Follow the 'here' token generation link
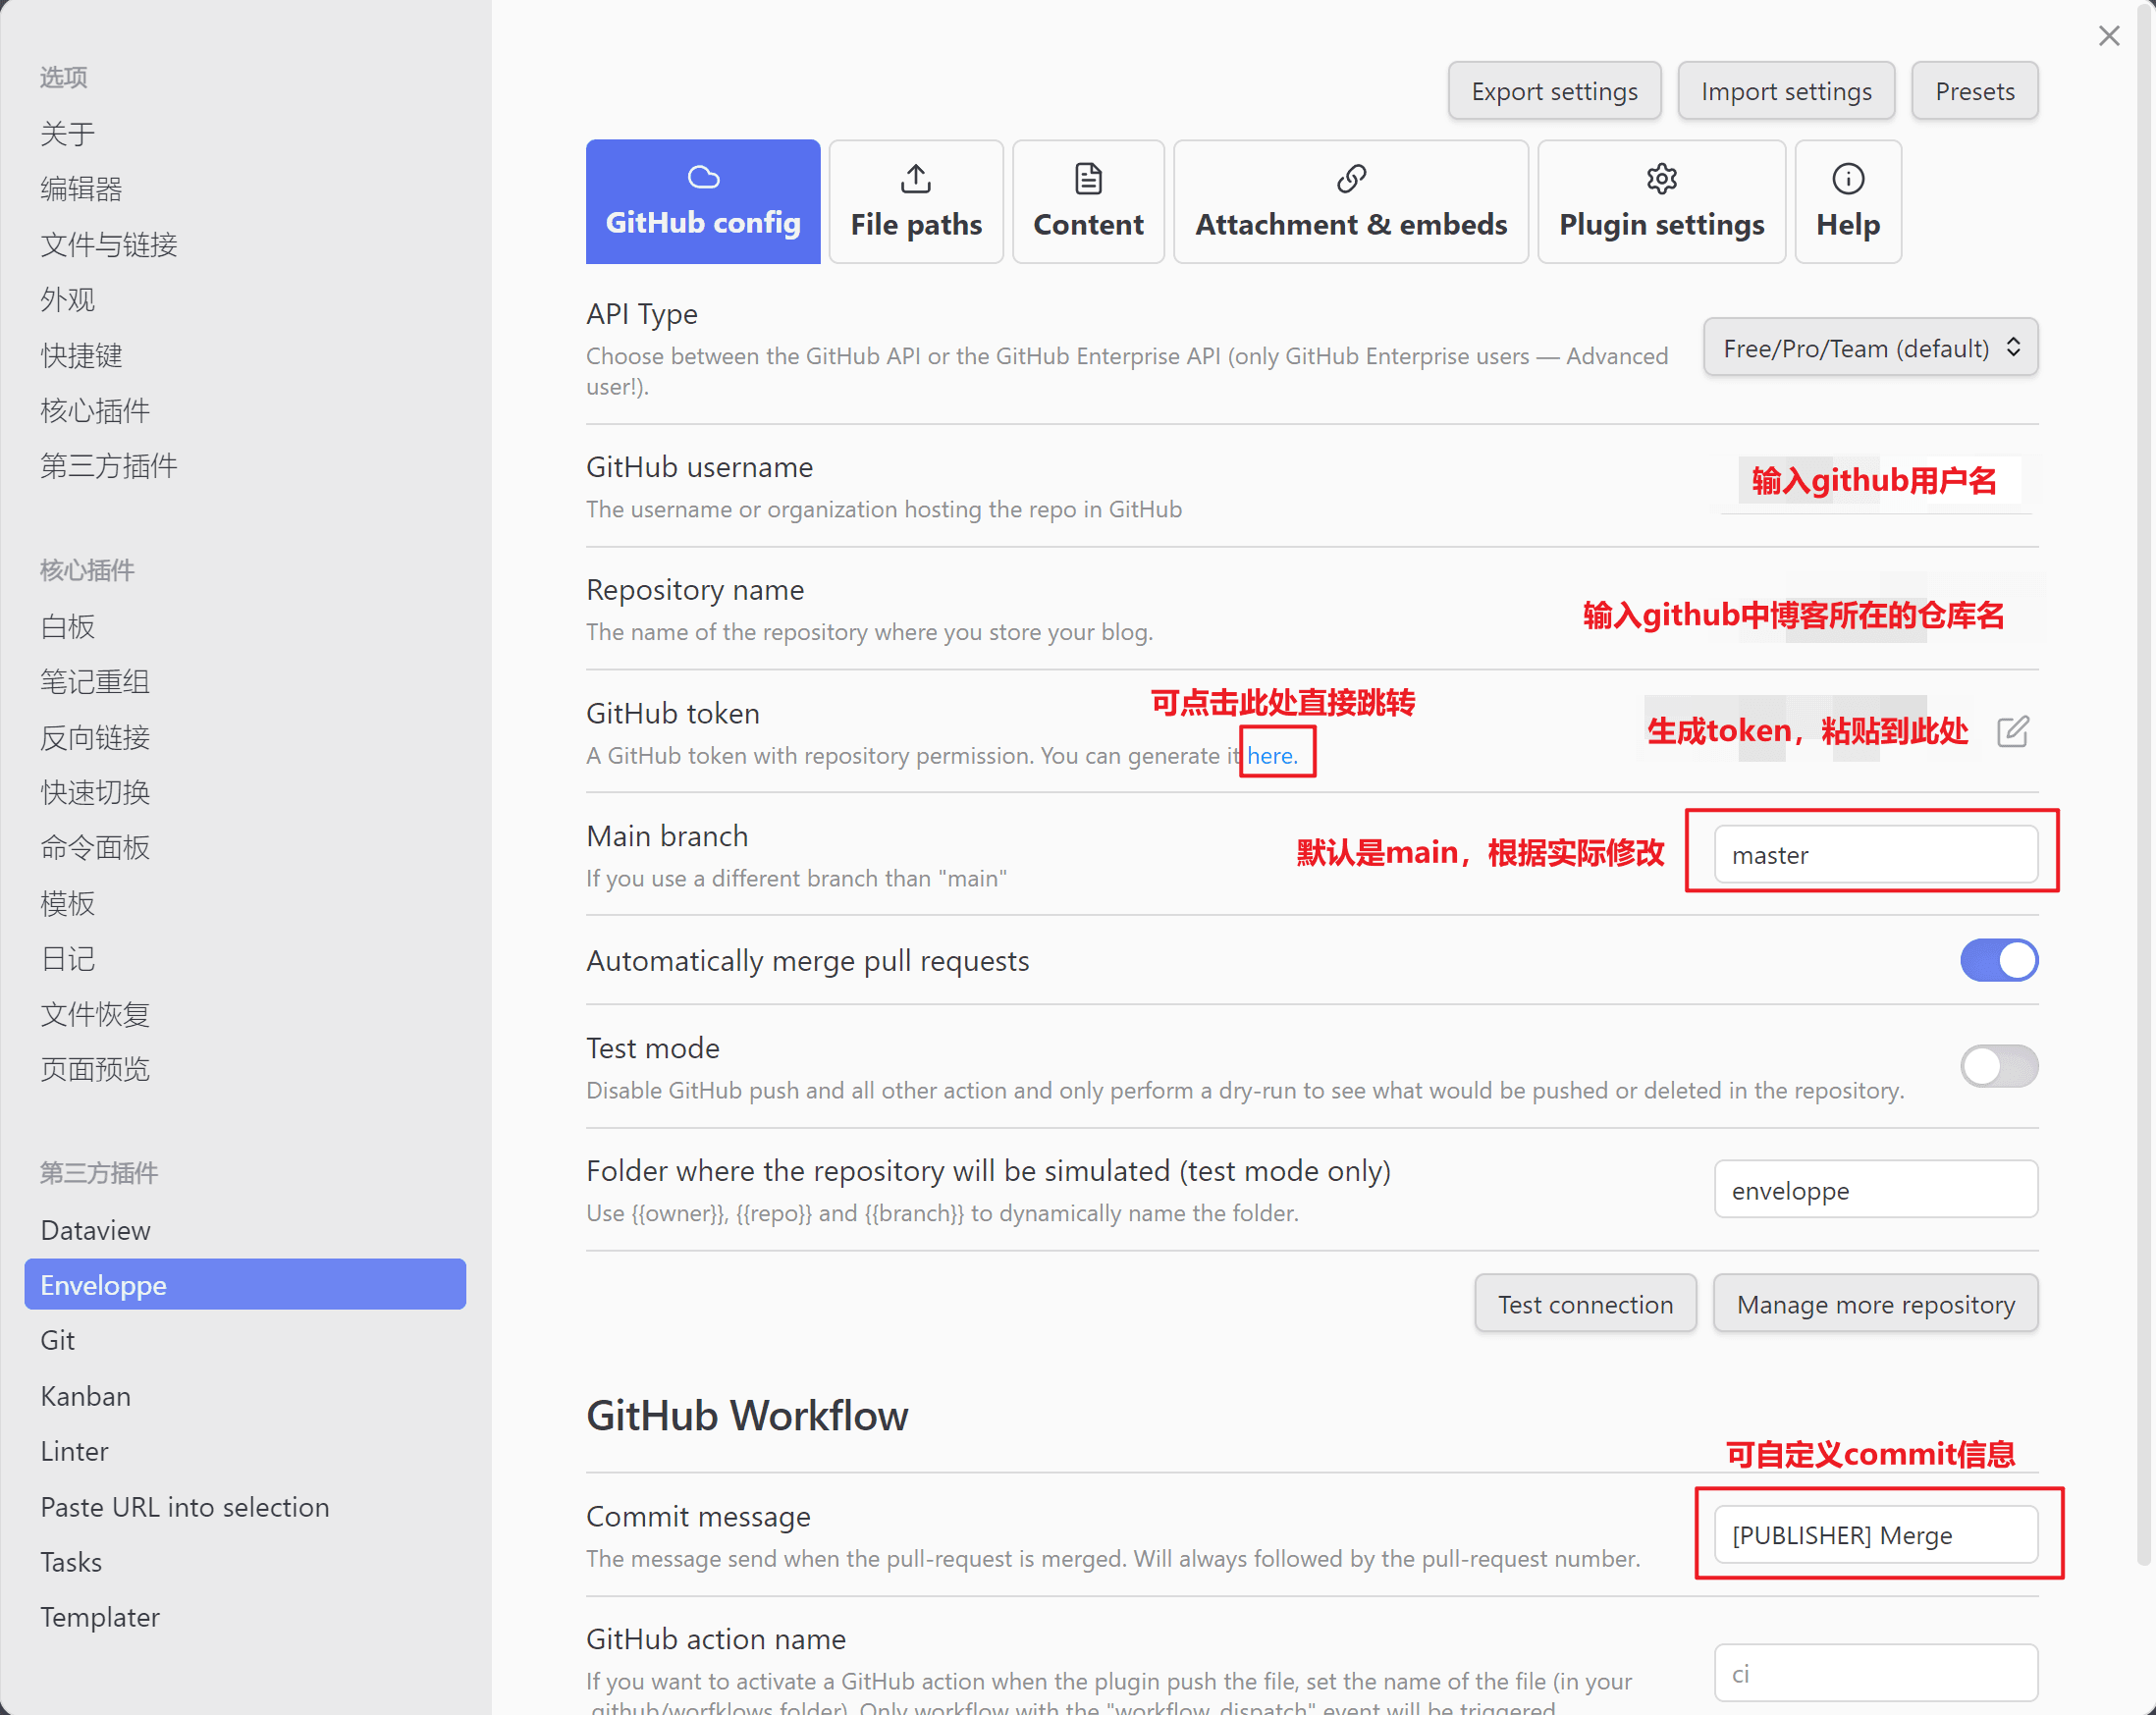 [x=1271, y=756]
